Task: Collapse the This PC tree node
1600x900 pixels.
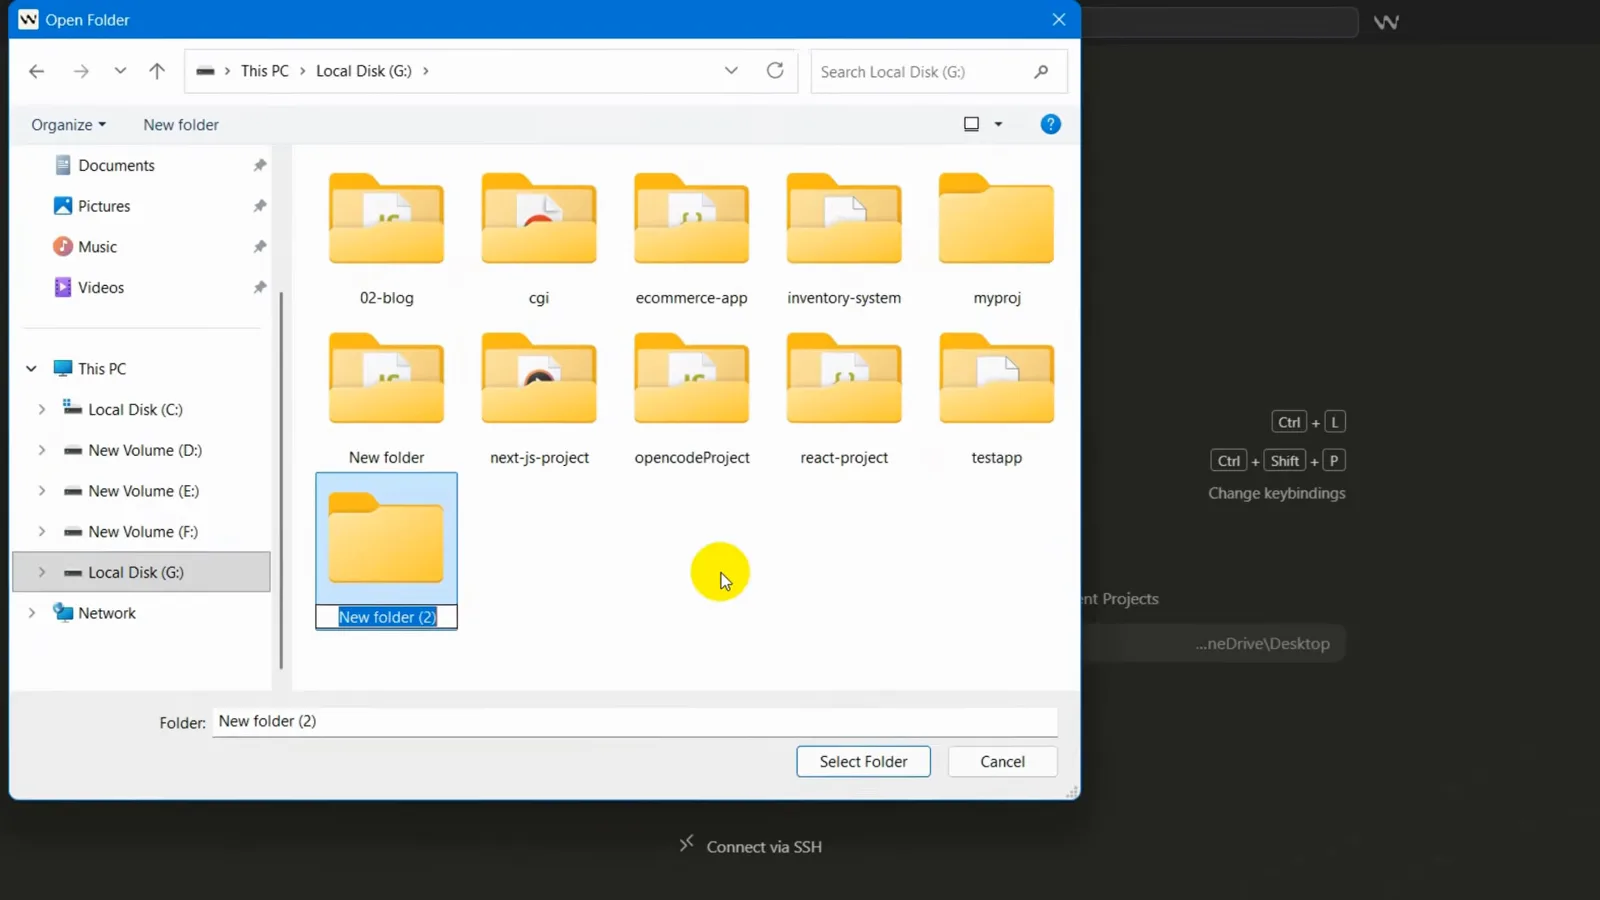Action: 31,369
